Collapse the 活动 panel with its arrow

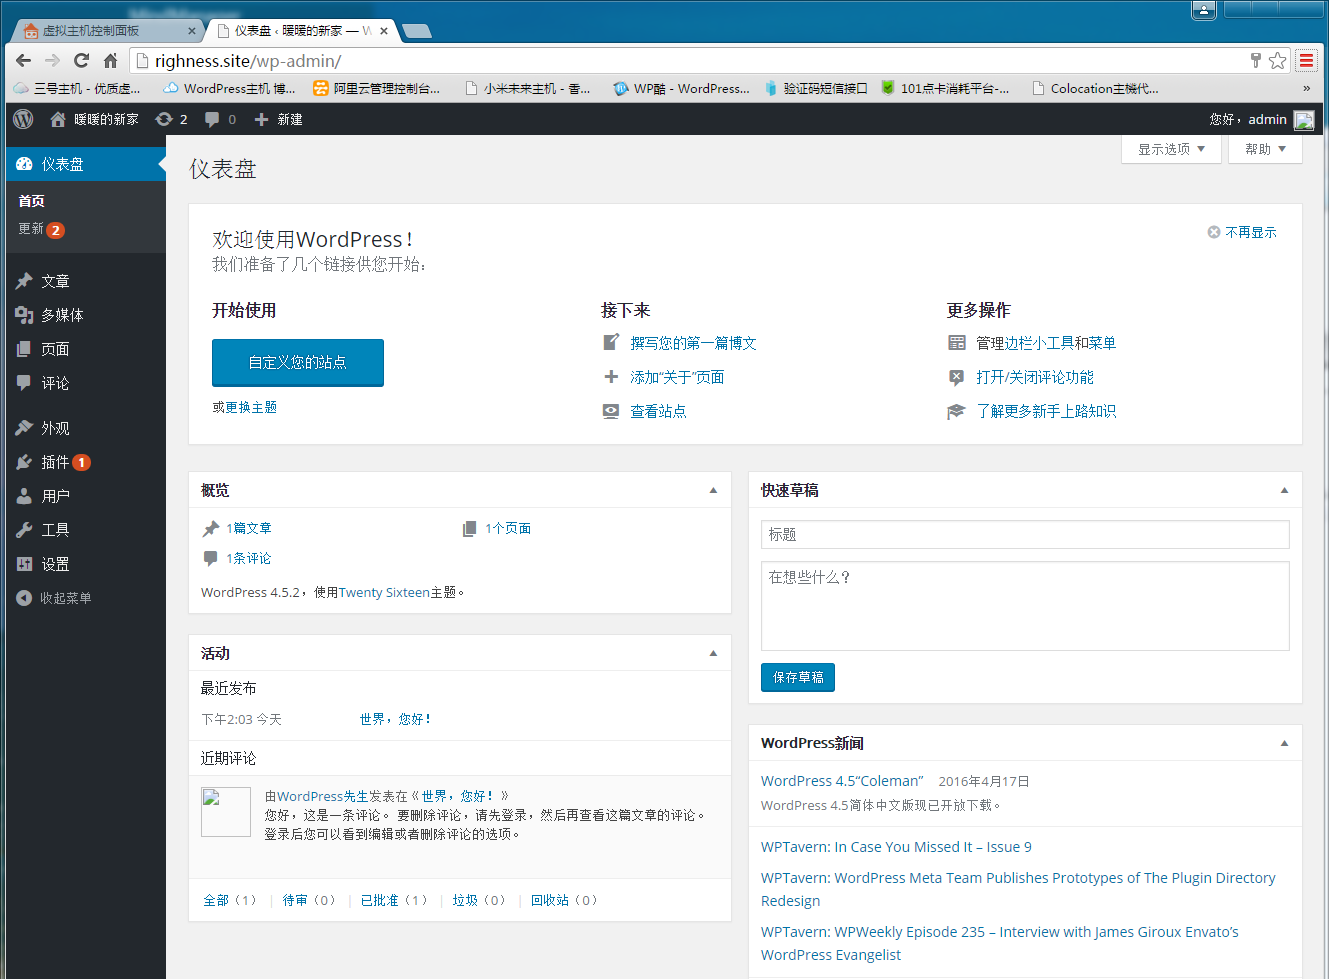click(x=713, y=653)
